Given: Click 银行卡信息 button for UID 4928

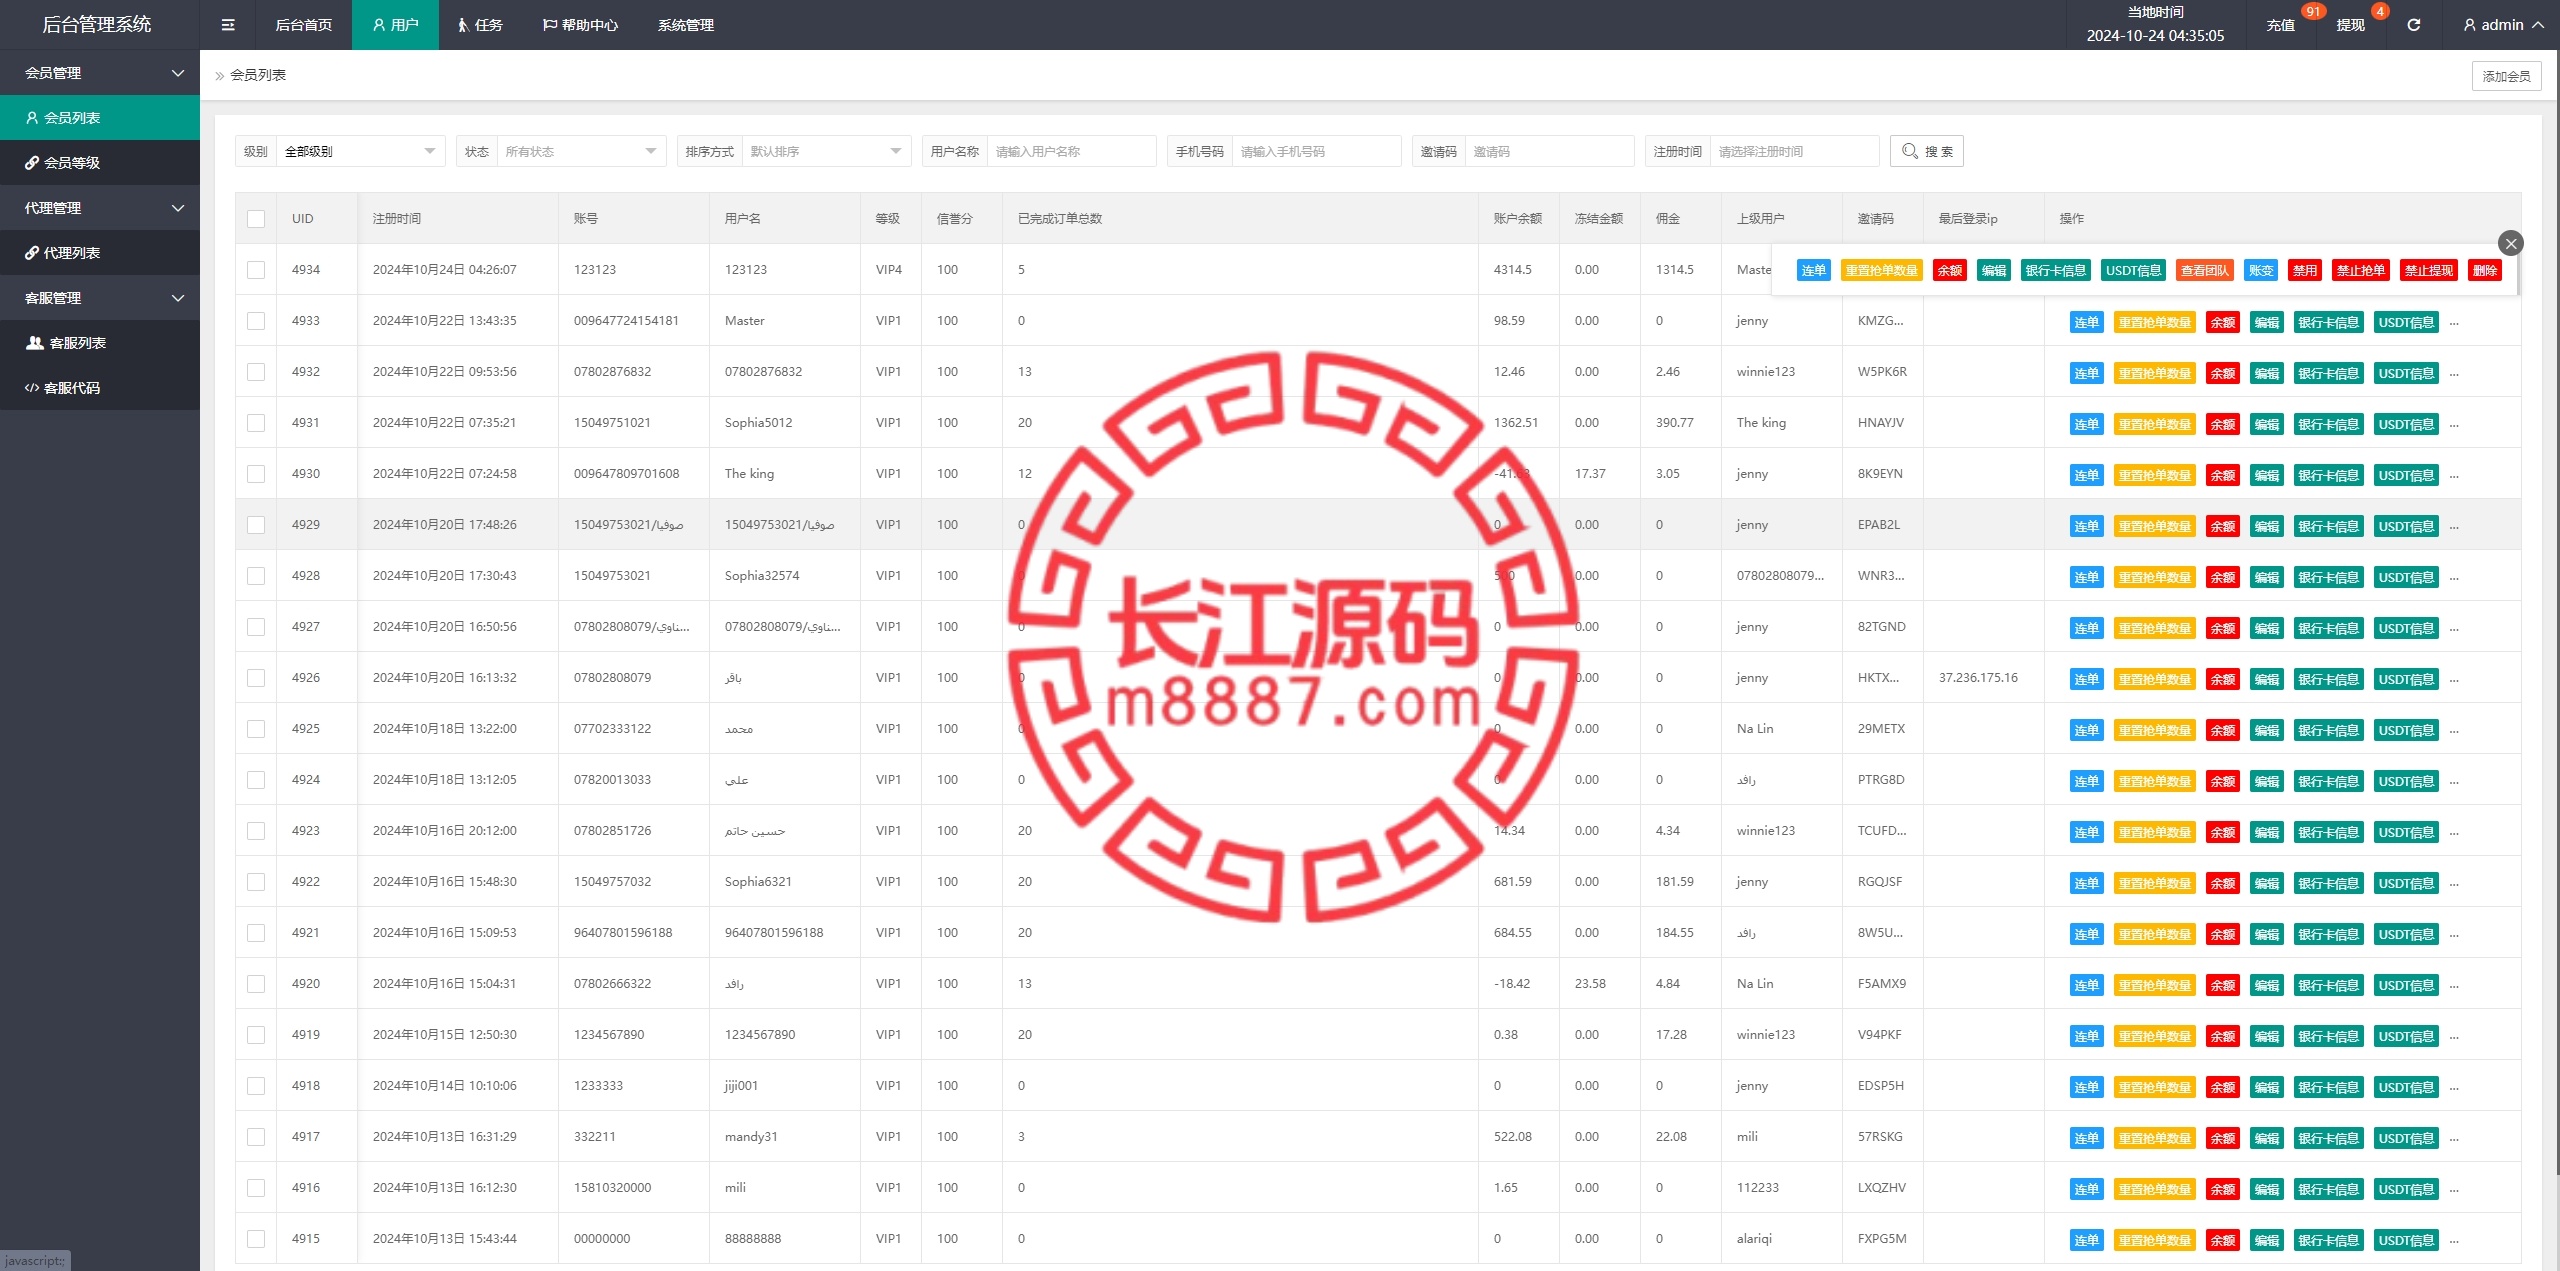Looking at the screenshot, I should (x=2328, y=577).
